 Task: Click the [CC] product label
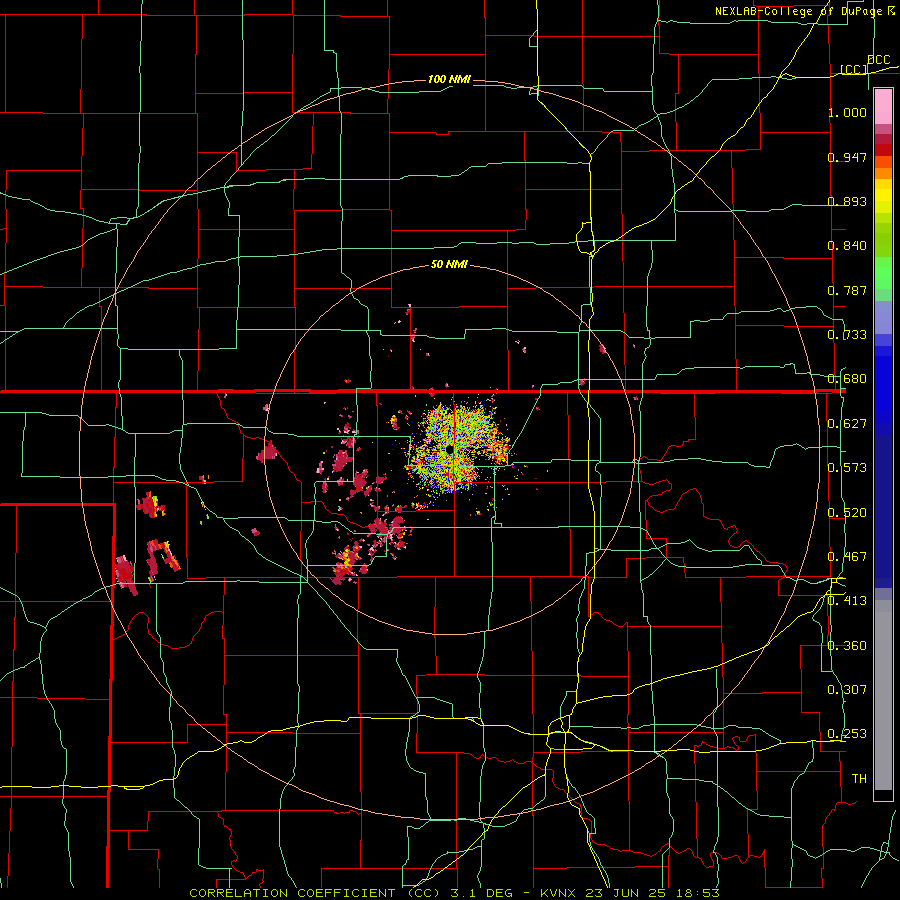(x=854, y=69)
